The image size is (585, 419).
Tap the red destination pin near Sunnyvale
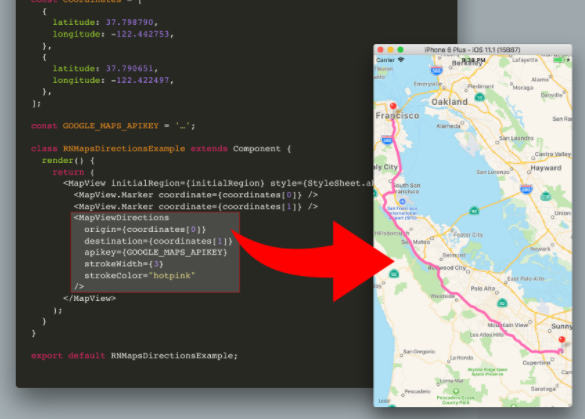(x=561, y=340)
